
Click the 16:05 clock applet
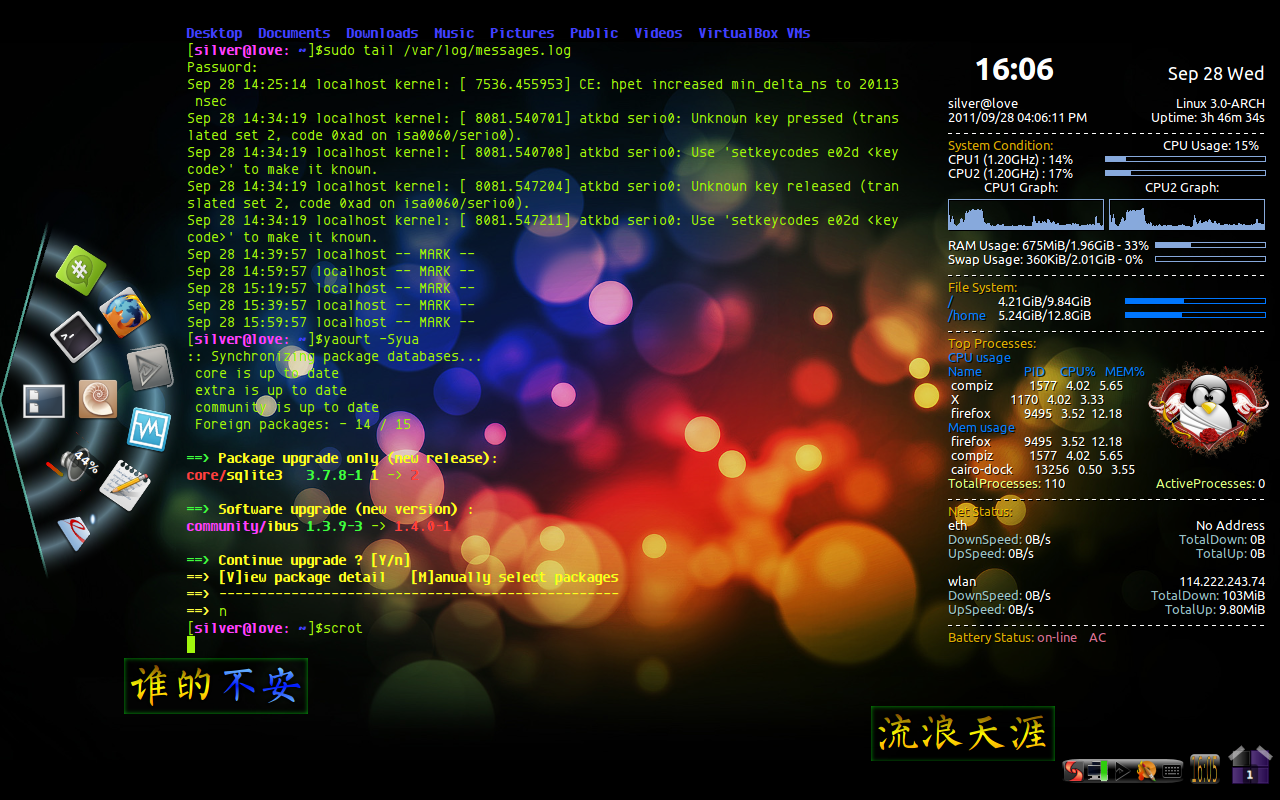[x=1205, y=768]
